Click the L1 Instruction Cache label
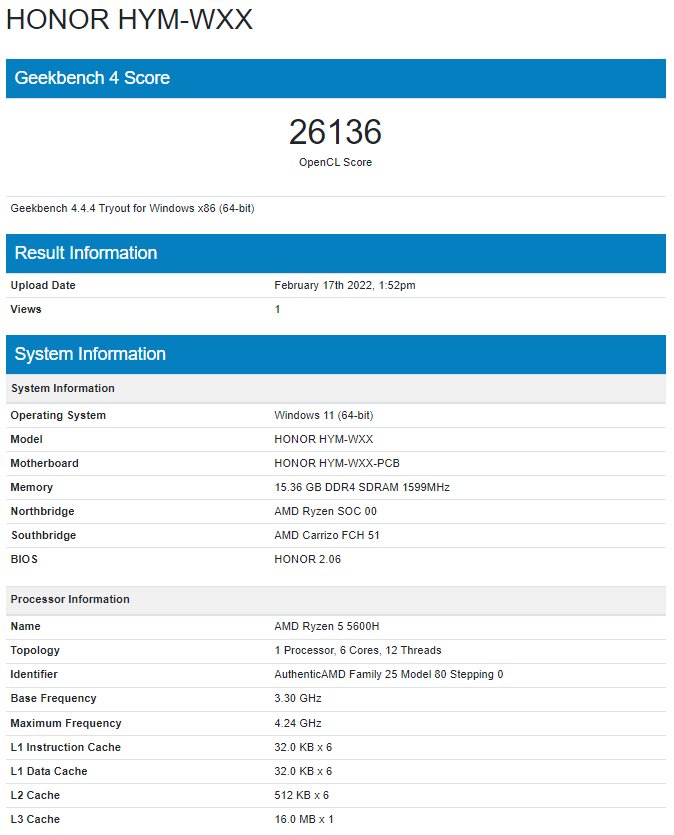This screenshot has height=835, width=674. [x=65, y=747]
